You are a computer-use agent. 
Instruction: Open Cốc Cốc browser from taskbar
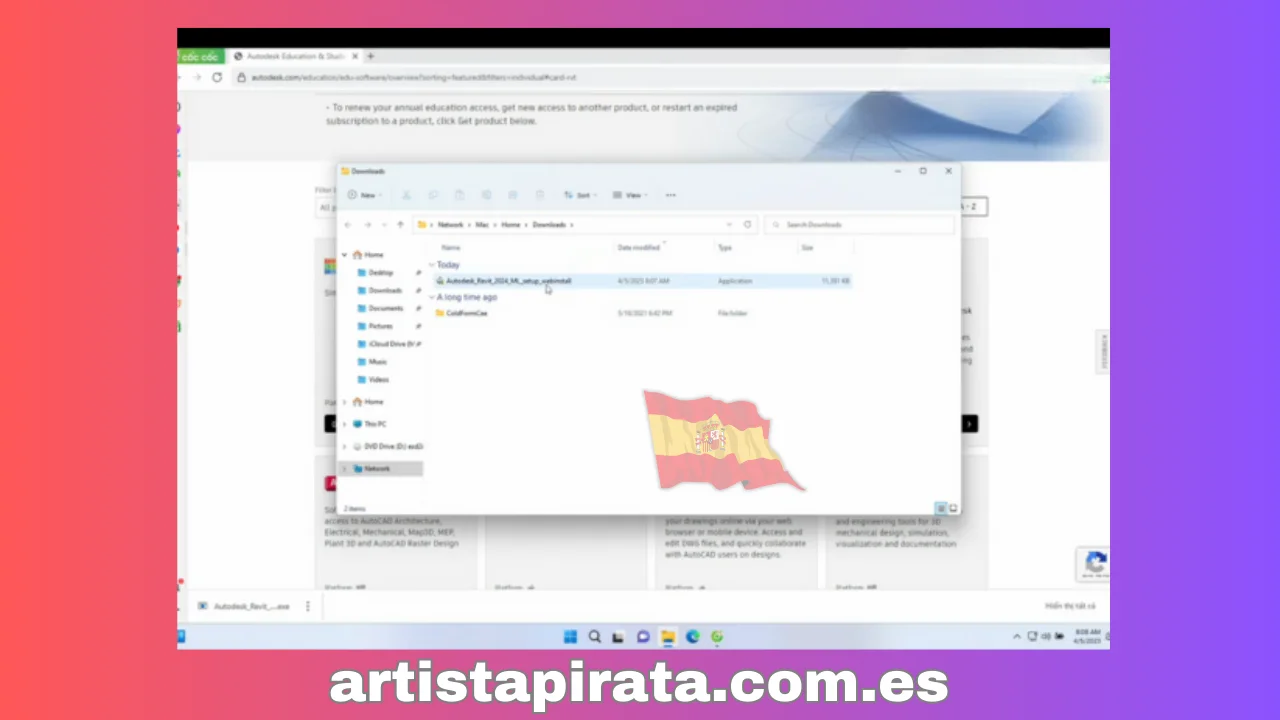click(x=717, y=636)
